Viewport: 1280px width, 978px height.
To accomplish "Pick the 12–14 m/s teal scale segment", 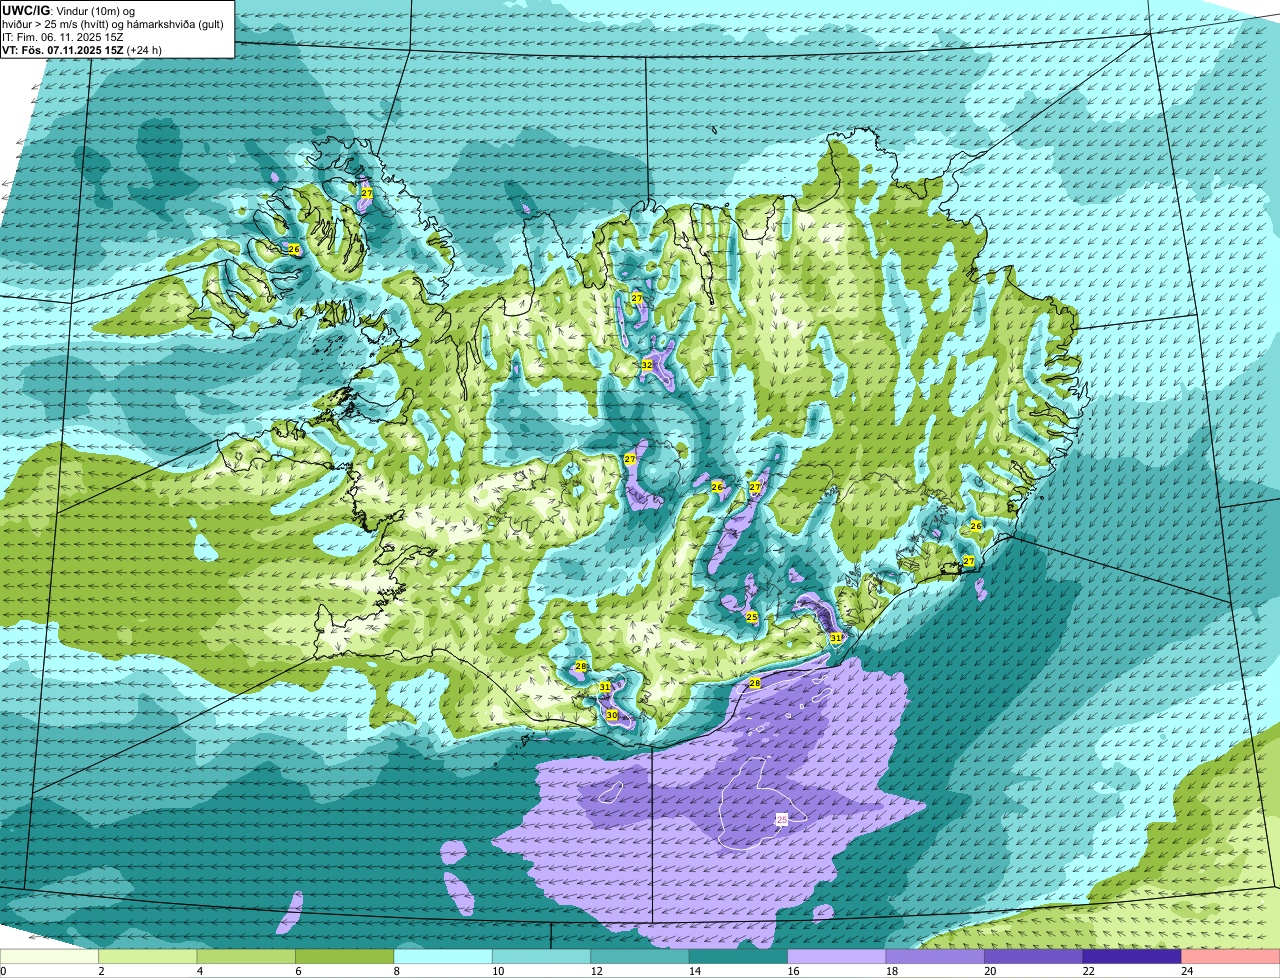I will point(640,957).
